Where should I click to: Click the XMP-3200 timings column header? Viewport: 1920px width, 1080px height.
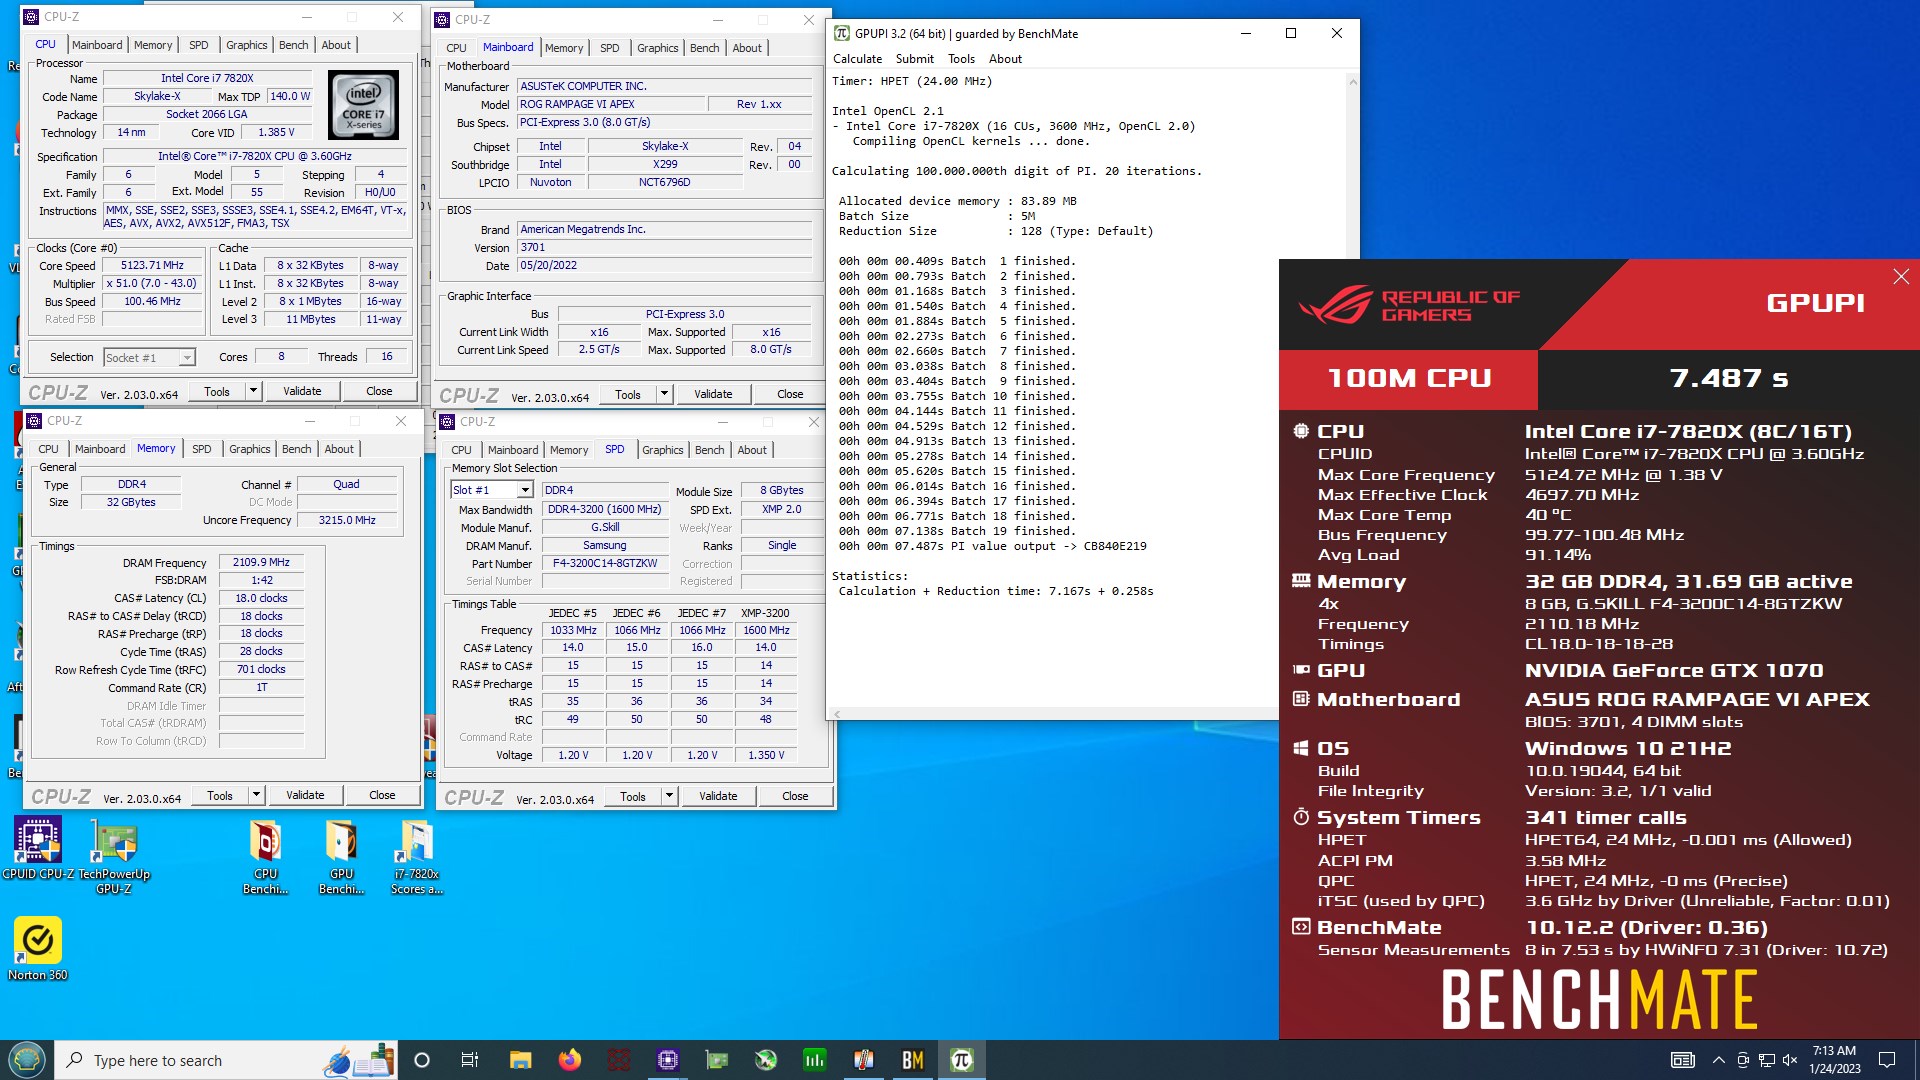765,613
